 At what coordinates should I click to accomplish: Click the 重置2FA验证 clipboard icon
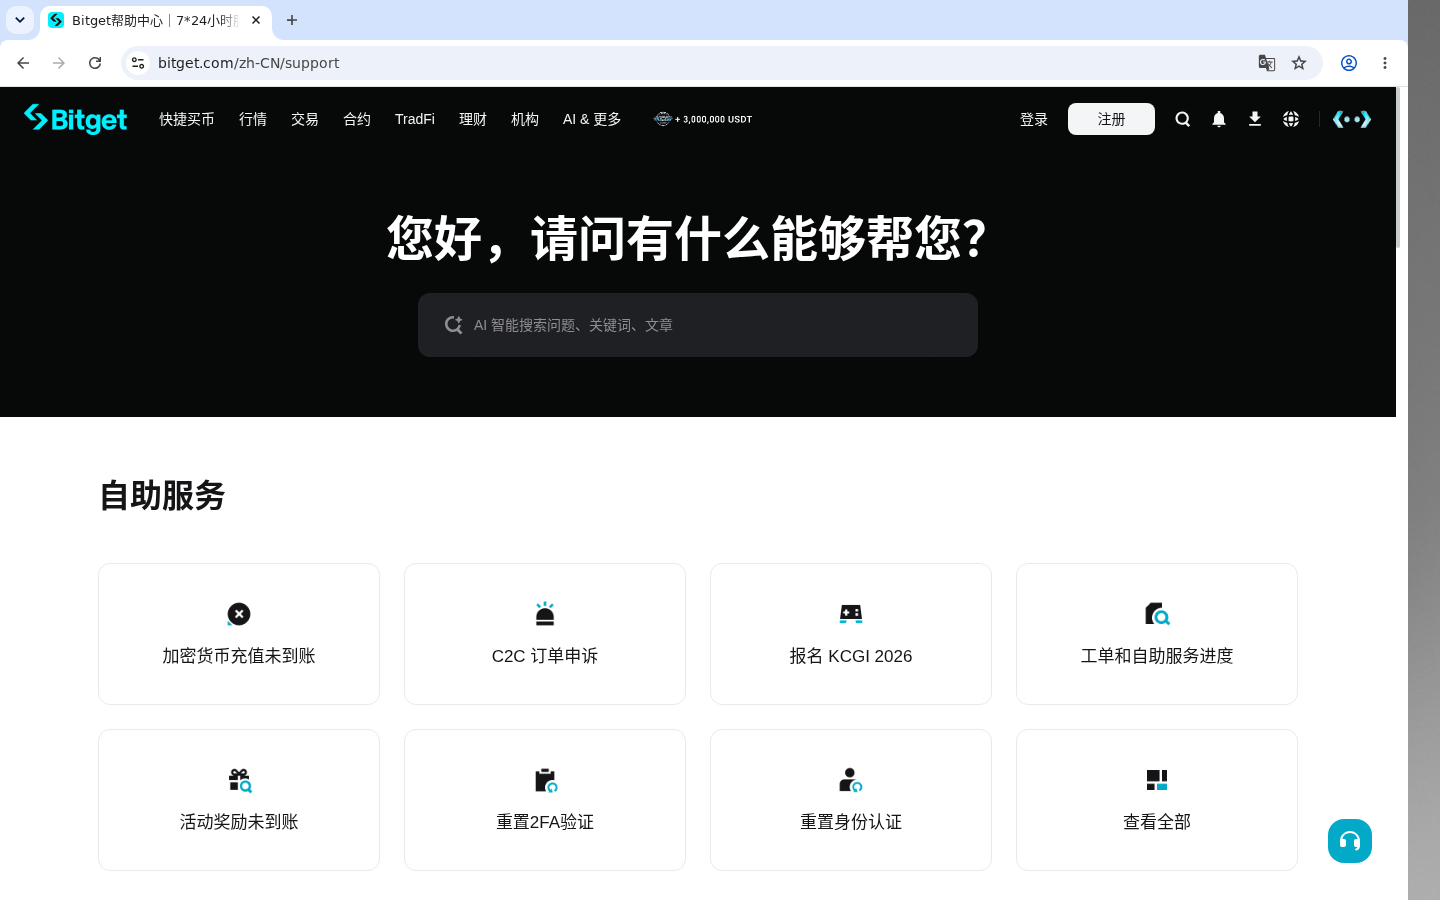click(545, 780)
